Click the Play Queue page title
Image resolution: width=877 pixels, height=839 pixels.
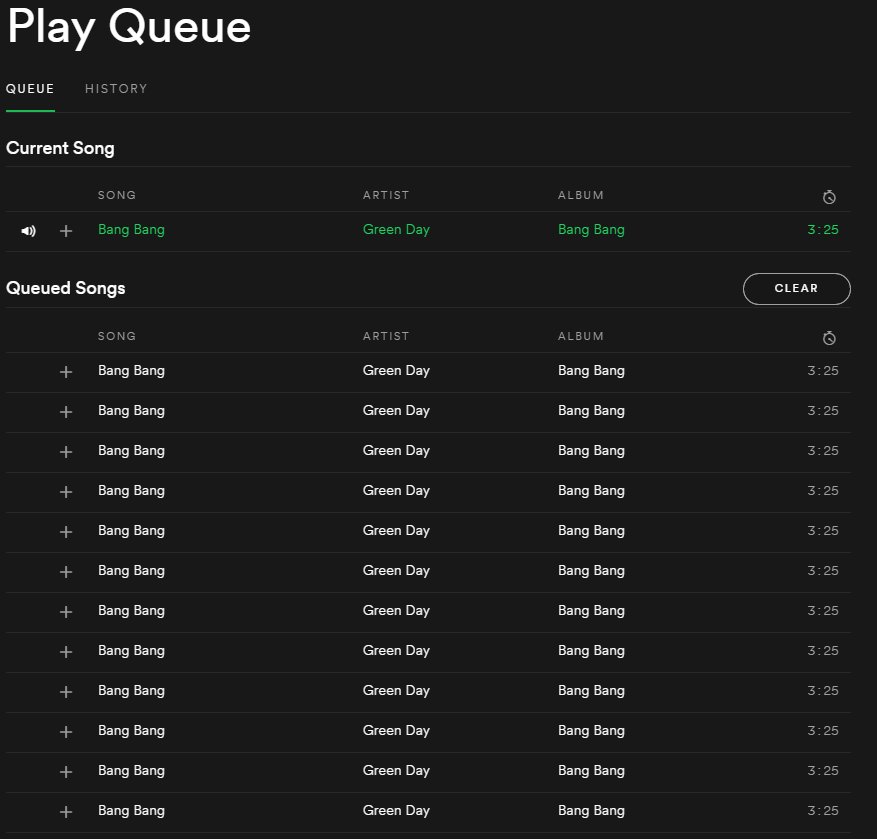[x=129, y=27]
